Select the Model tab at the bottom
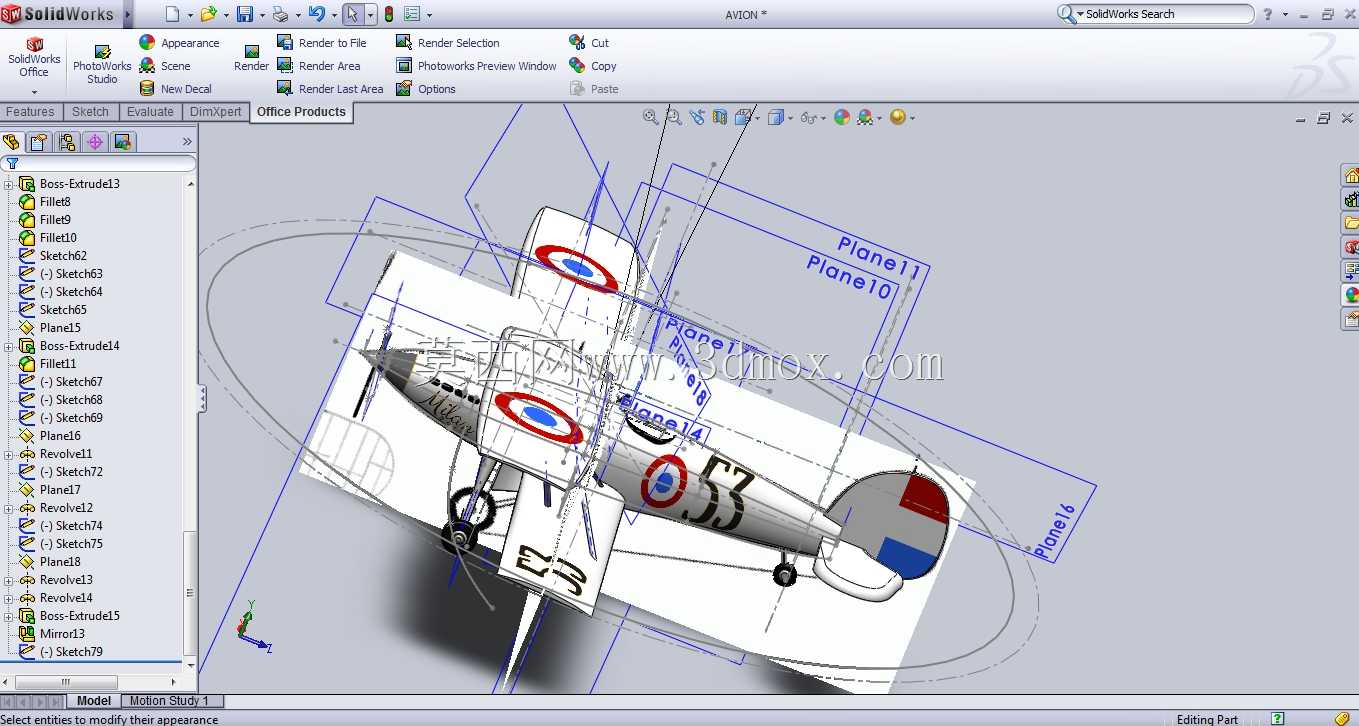Viewport: 1359px width, 726px height. 94,701
